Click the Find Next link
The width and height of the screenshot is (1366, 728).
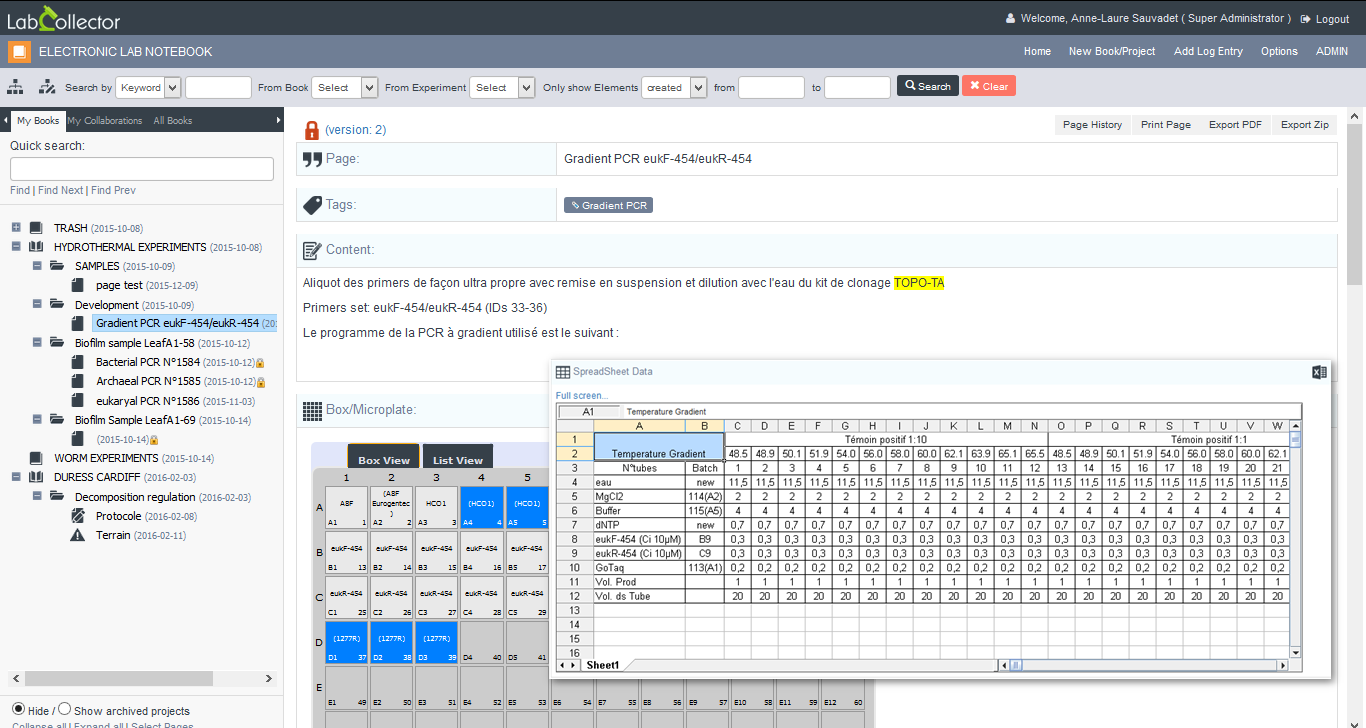(61, 190)
